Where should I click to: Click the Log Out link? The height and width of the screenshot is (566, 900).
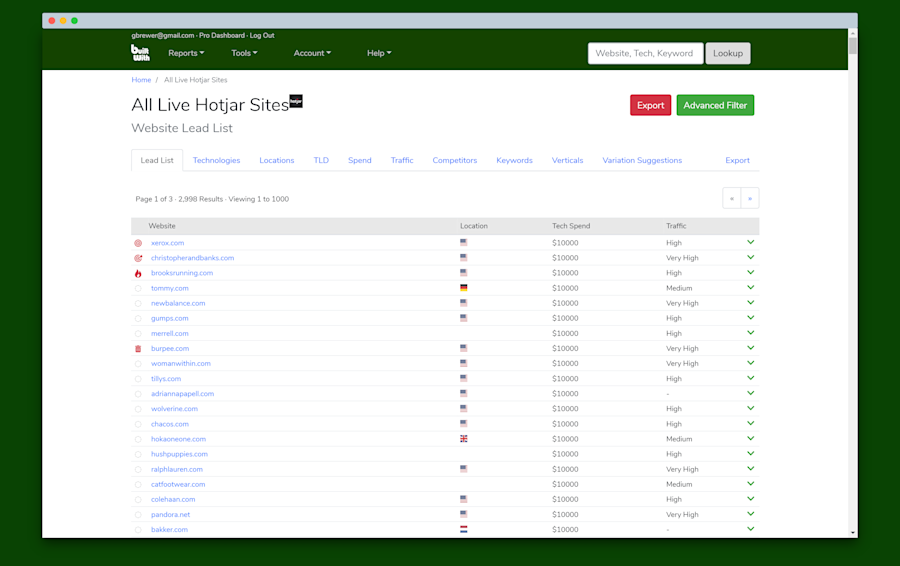[262, 36]
